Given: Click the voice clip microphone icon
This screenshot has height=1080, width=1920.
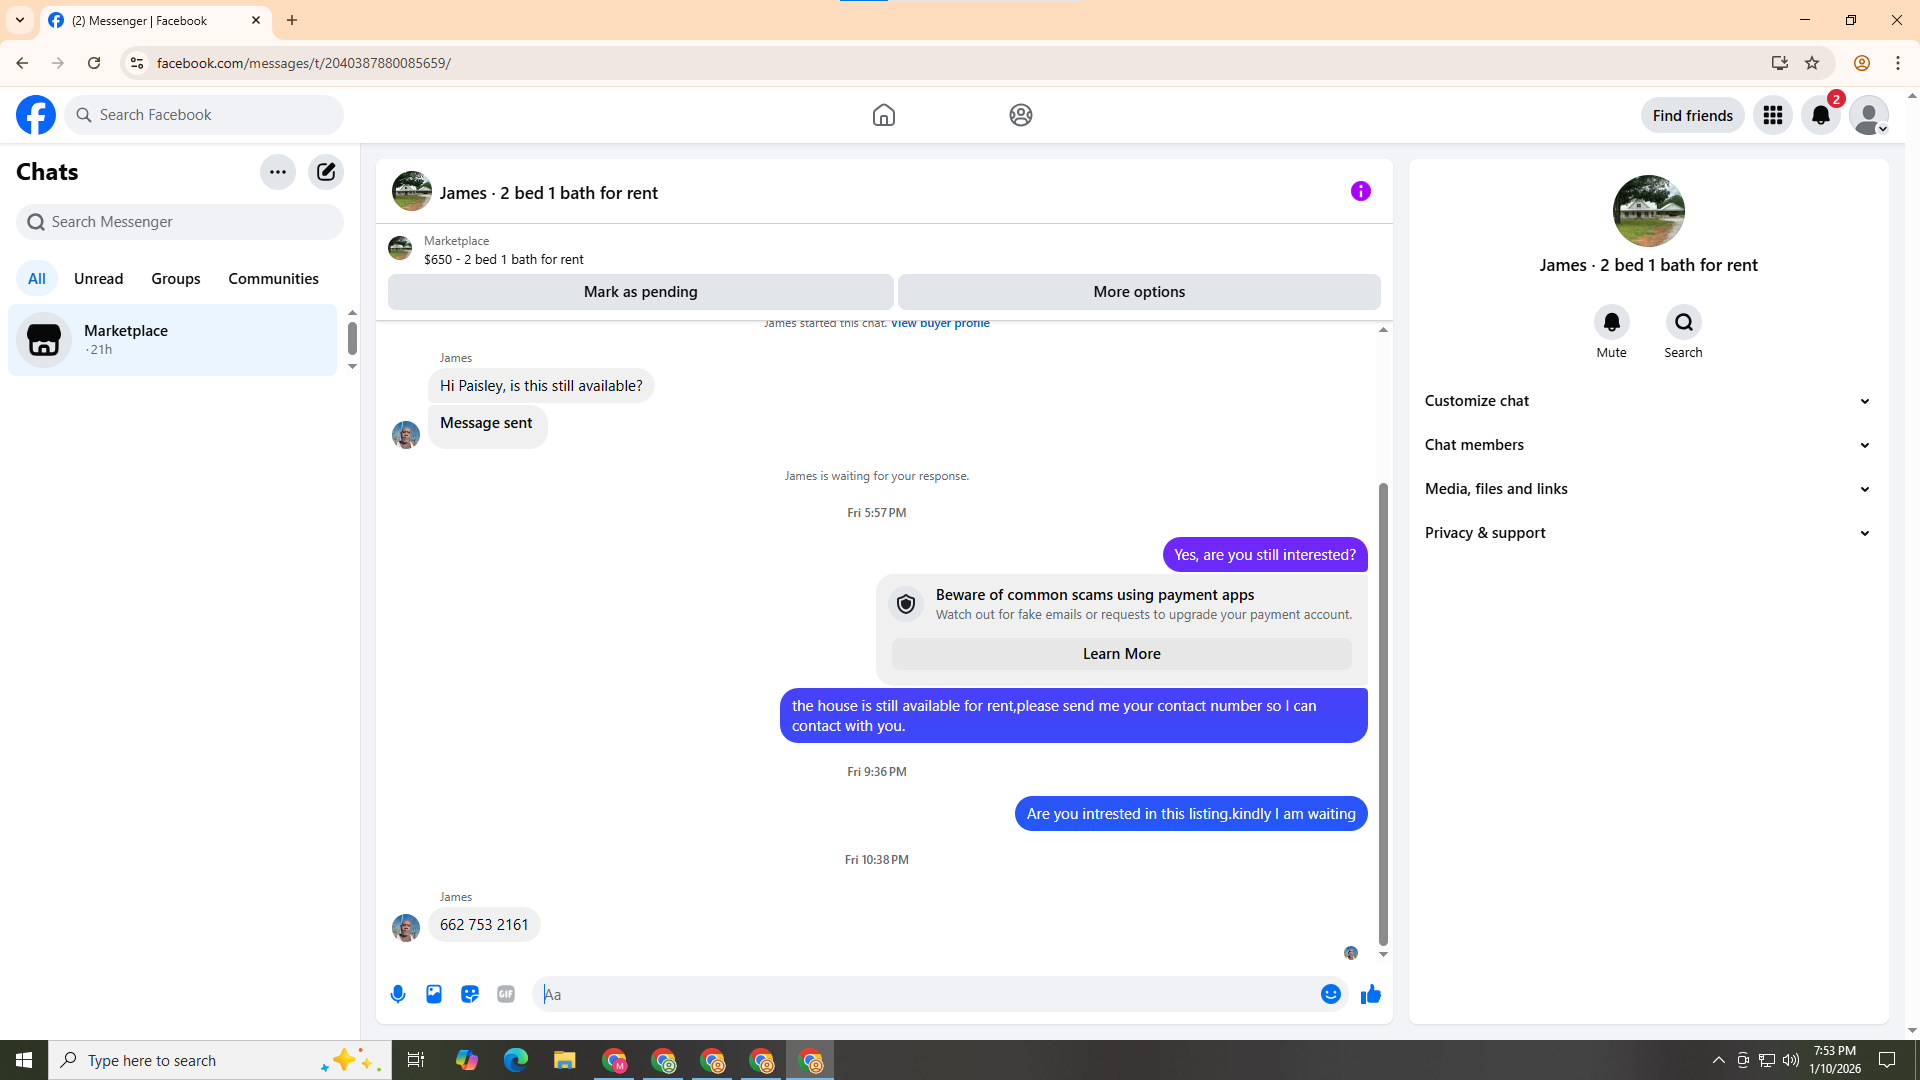Looking at the screenshot, I should click(398, 994).
